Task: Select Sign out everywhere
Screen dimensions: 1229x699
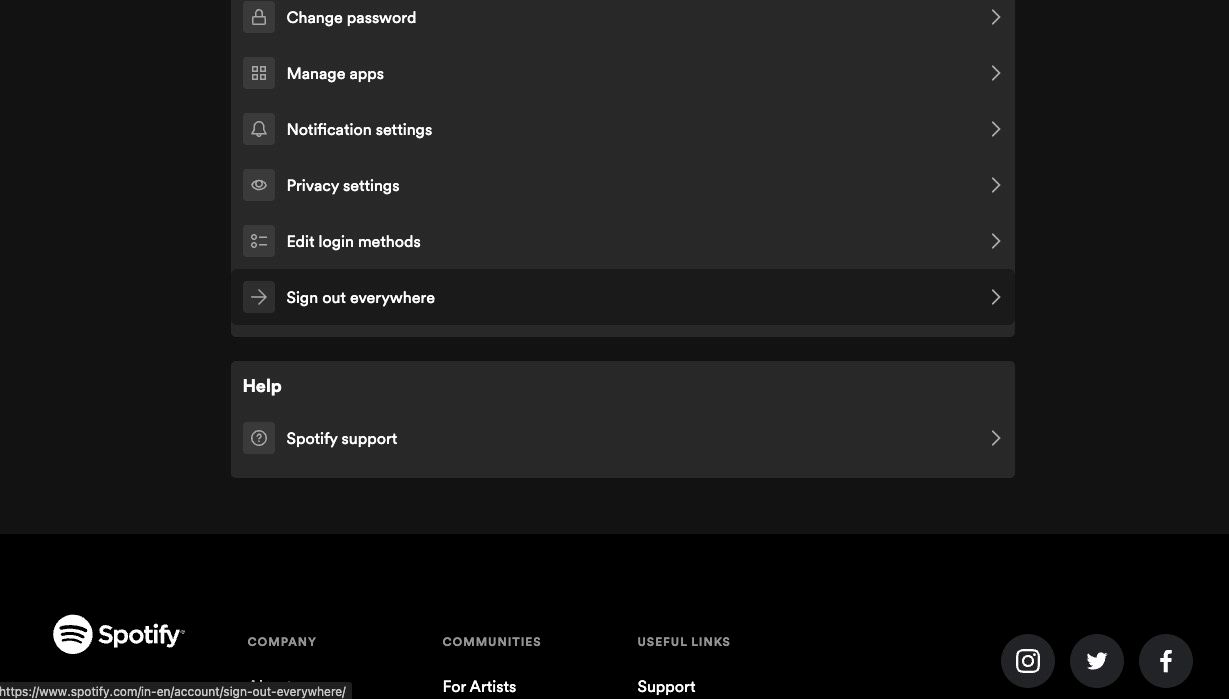Action: coord(360,297)
